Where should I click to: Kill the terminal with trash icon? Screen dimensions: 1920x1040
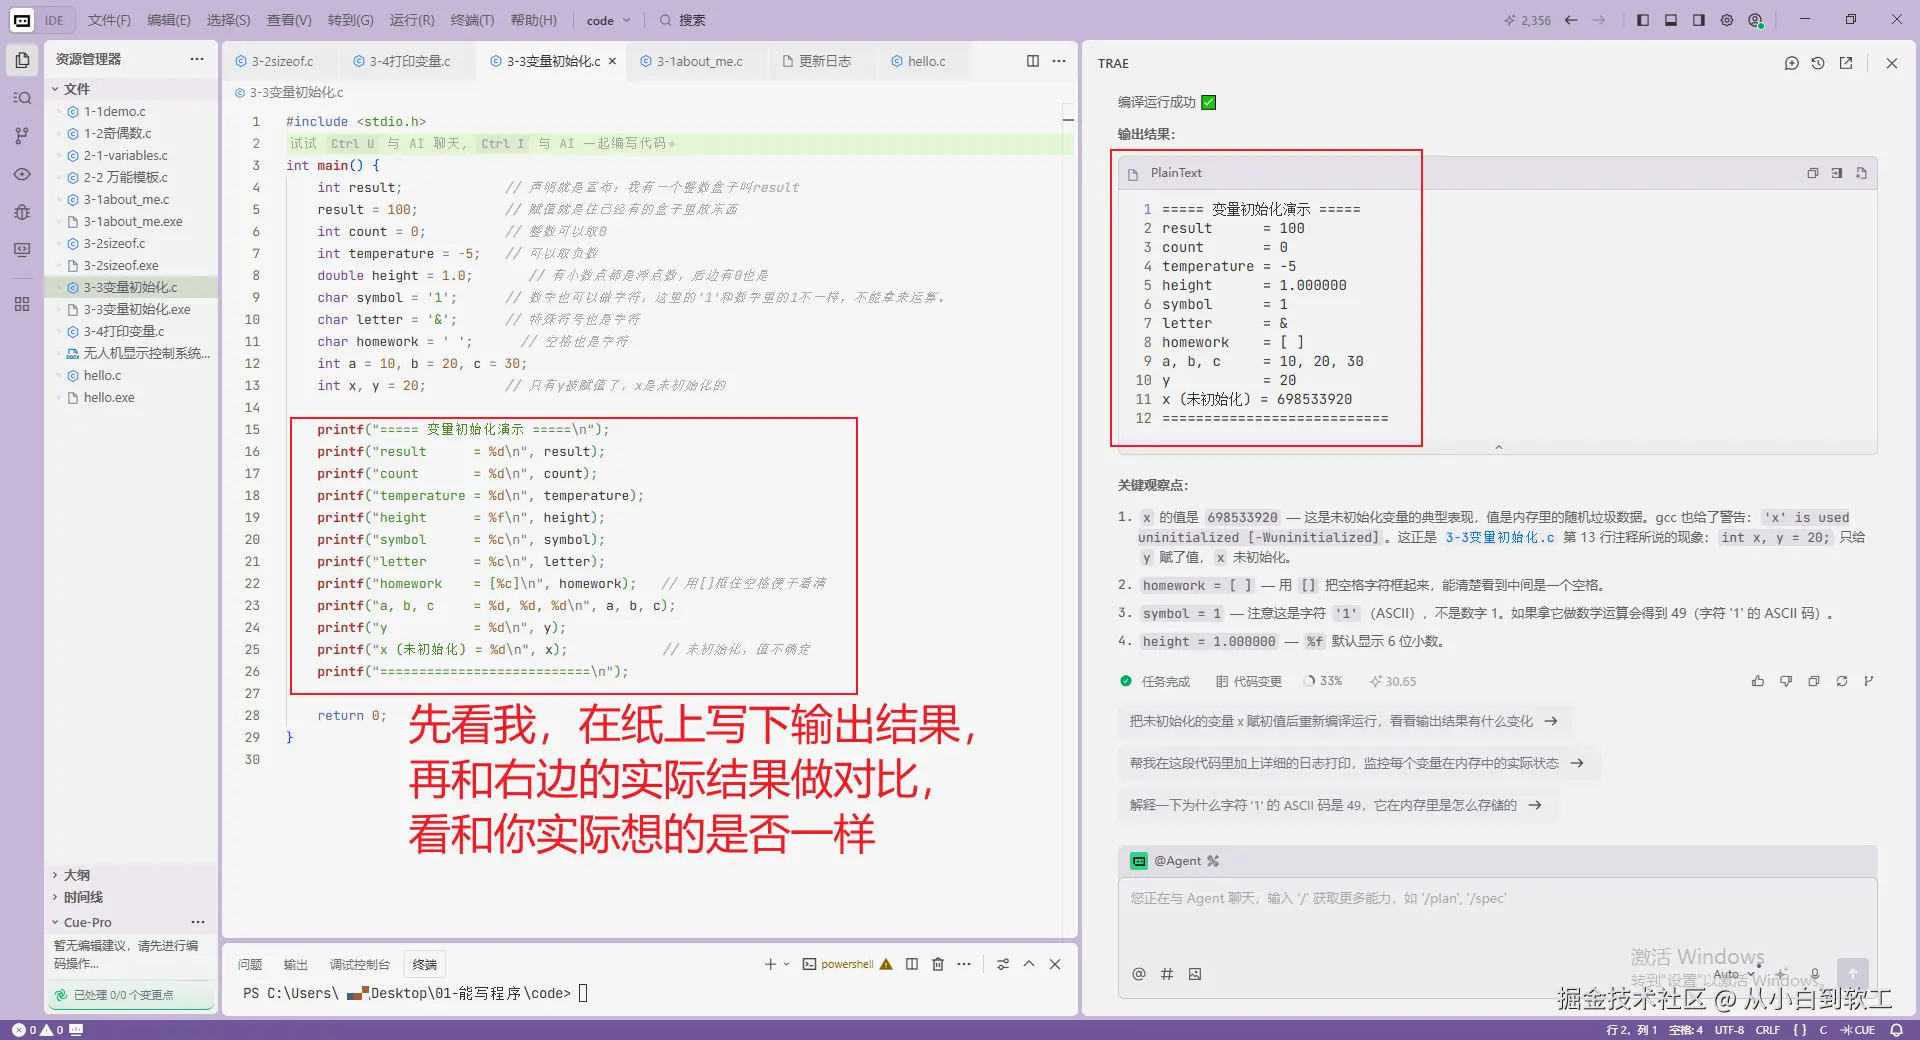(938, 964)
